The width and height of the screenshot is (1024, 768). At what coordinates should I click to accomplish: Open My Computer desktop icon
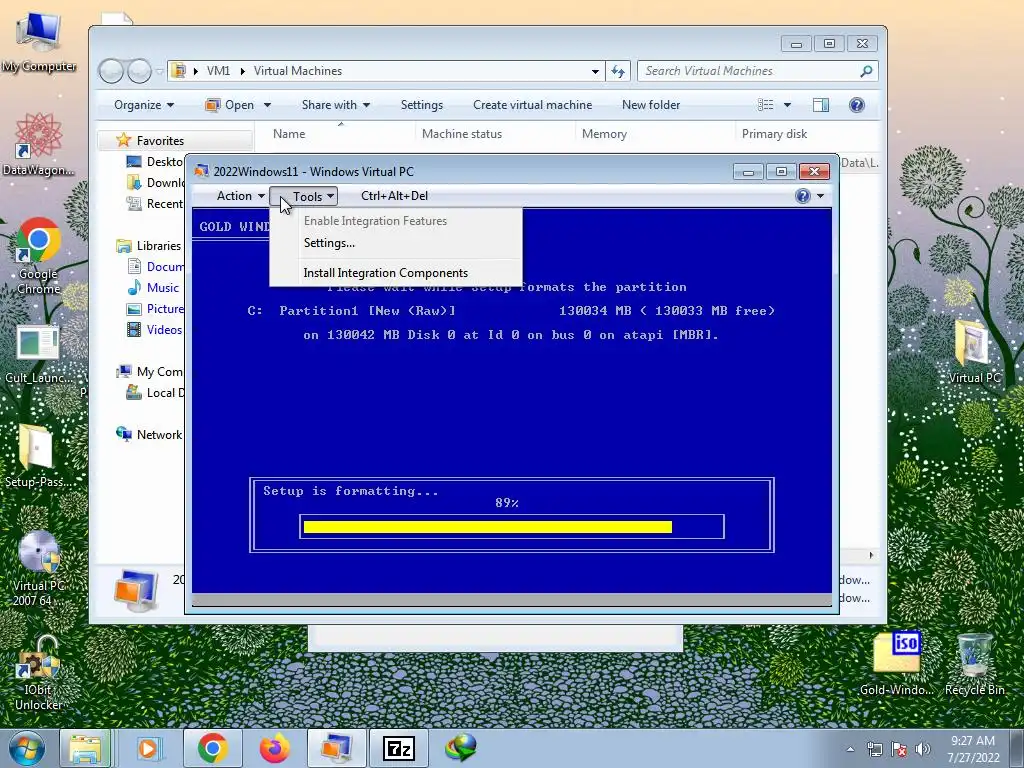(x=39, y=41)
